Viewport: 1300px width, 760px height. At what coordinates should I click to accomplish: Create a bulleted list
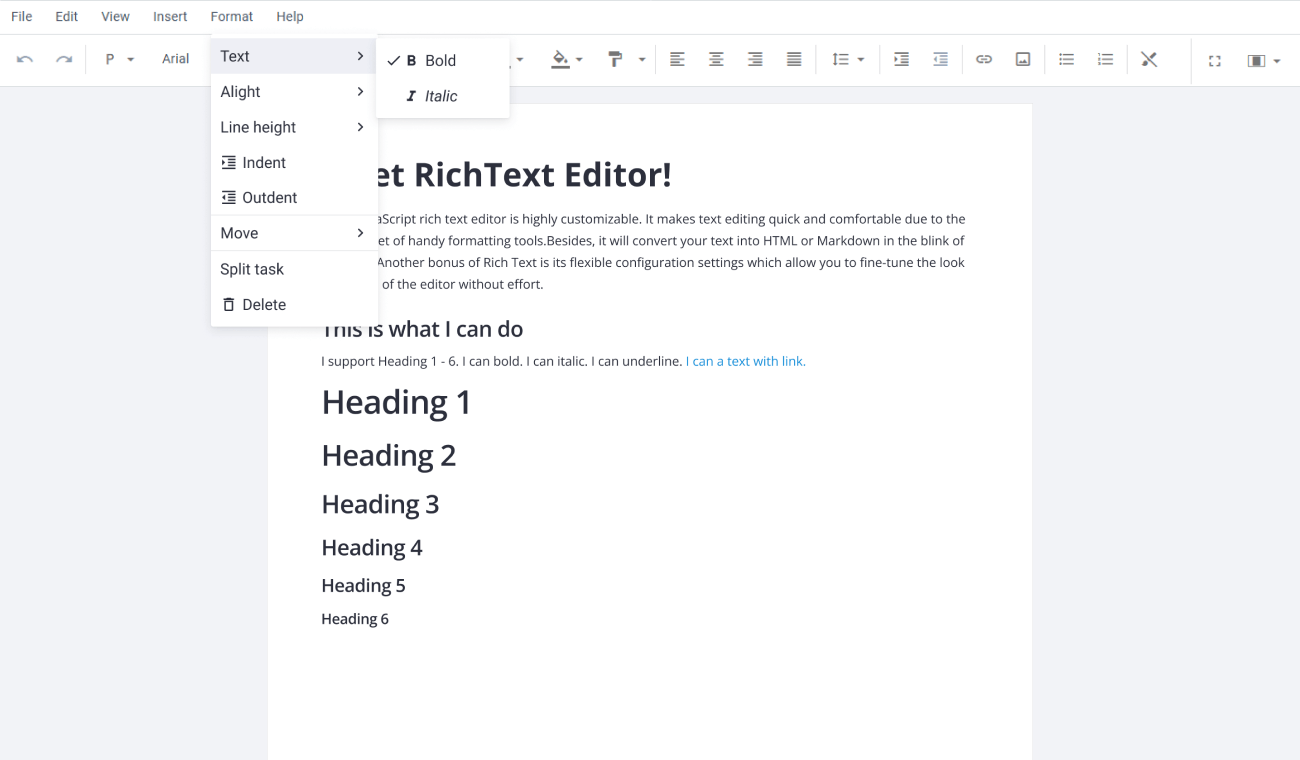click(x=1067, y=60)
